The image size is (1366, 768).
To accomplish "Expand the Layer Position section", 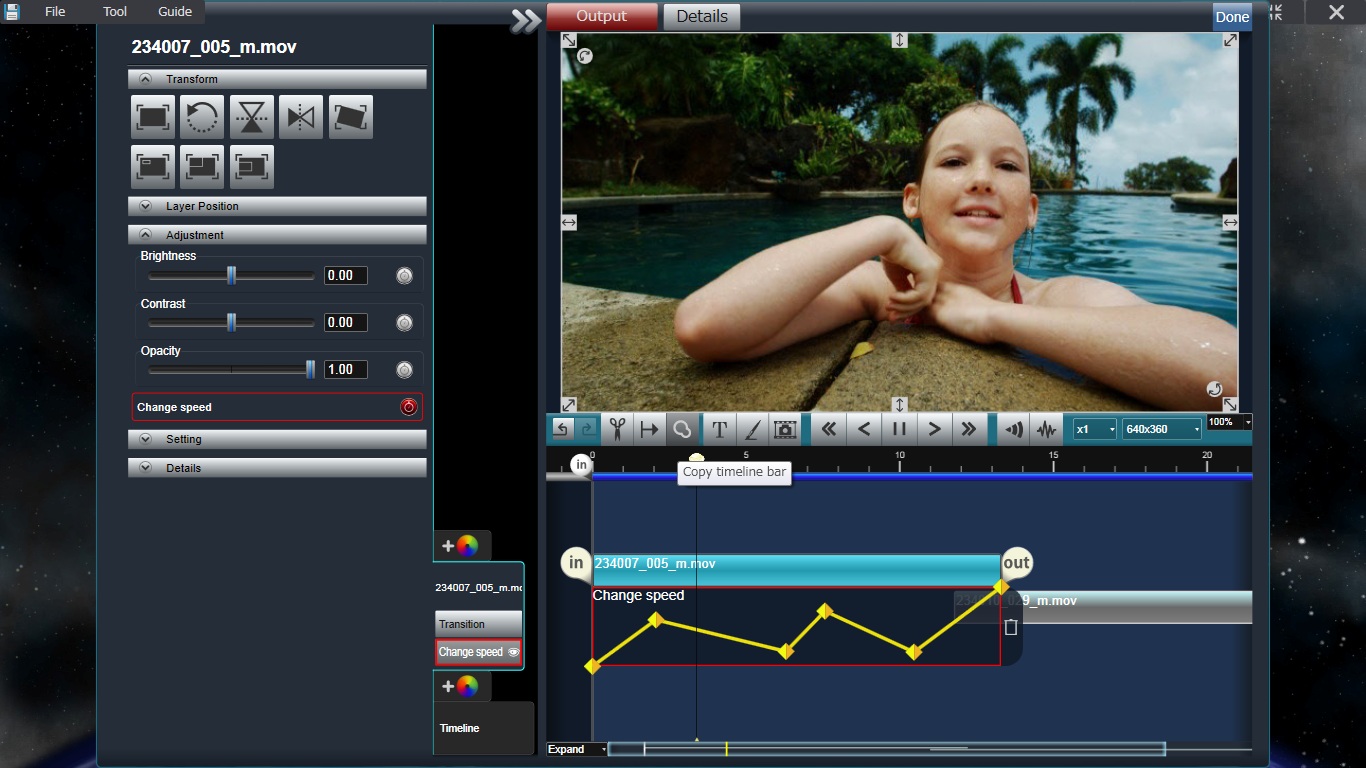I will pos(277,206).
